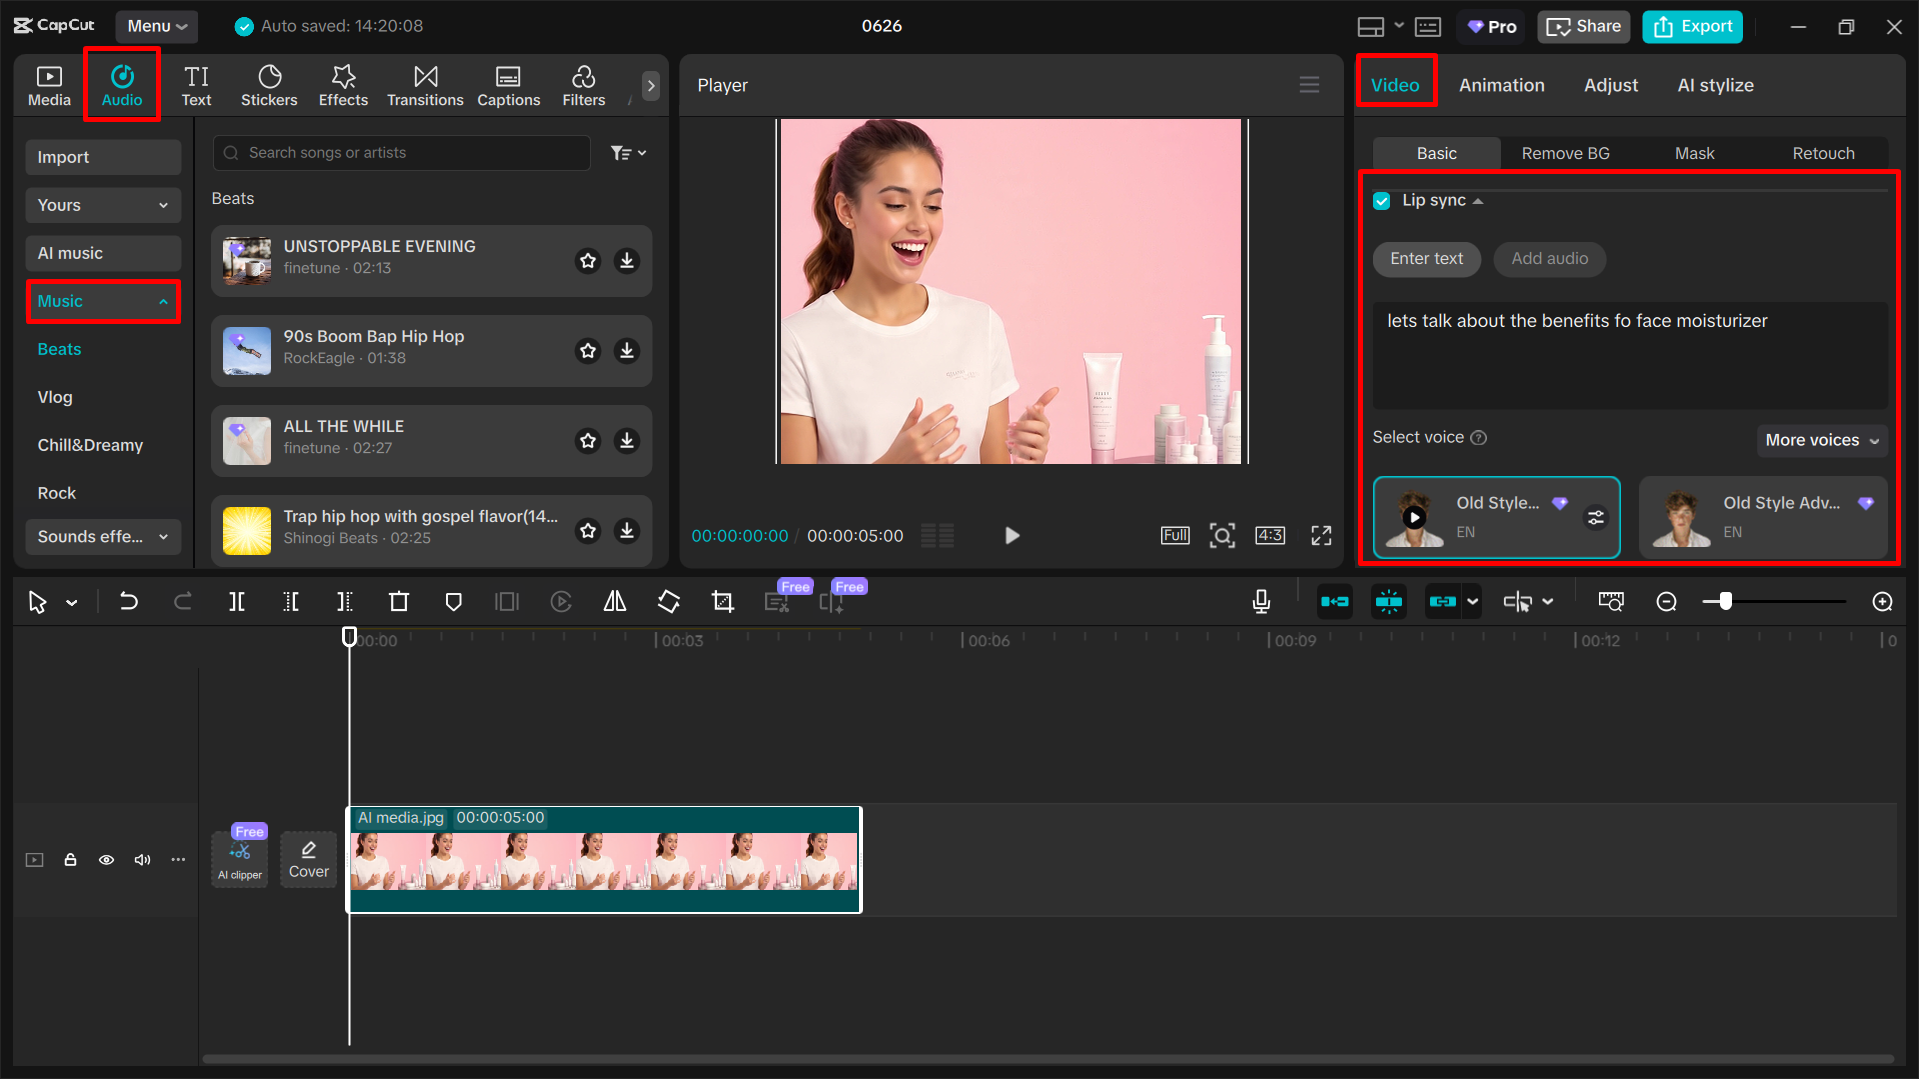This screenshot has height=1079, width=1919.
Task: Expand the Yours dropdown in the sidebar
Action: pyautogui.click(x=103, y=205)
